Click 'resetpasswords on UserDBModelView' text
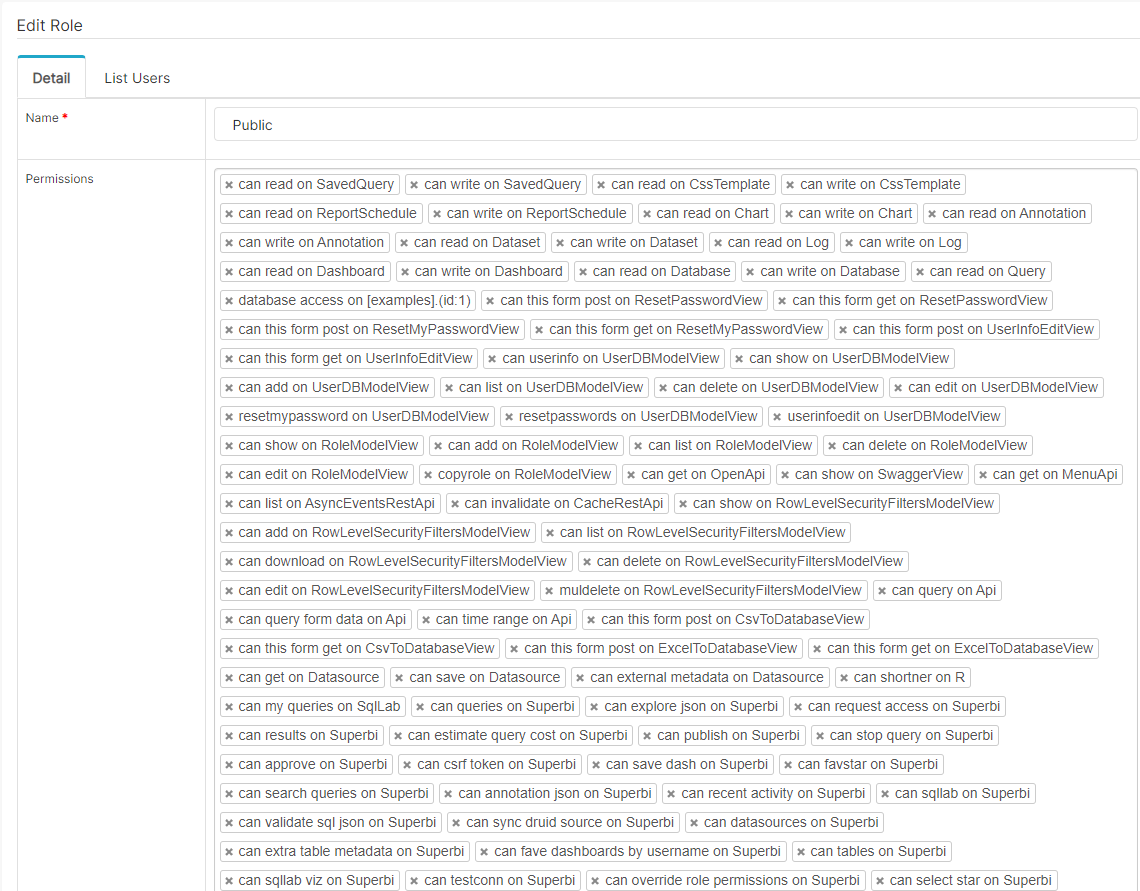The height and width of the screenshot is (891, 1140). tap(638, 416)
